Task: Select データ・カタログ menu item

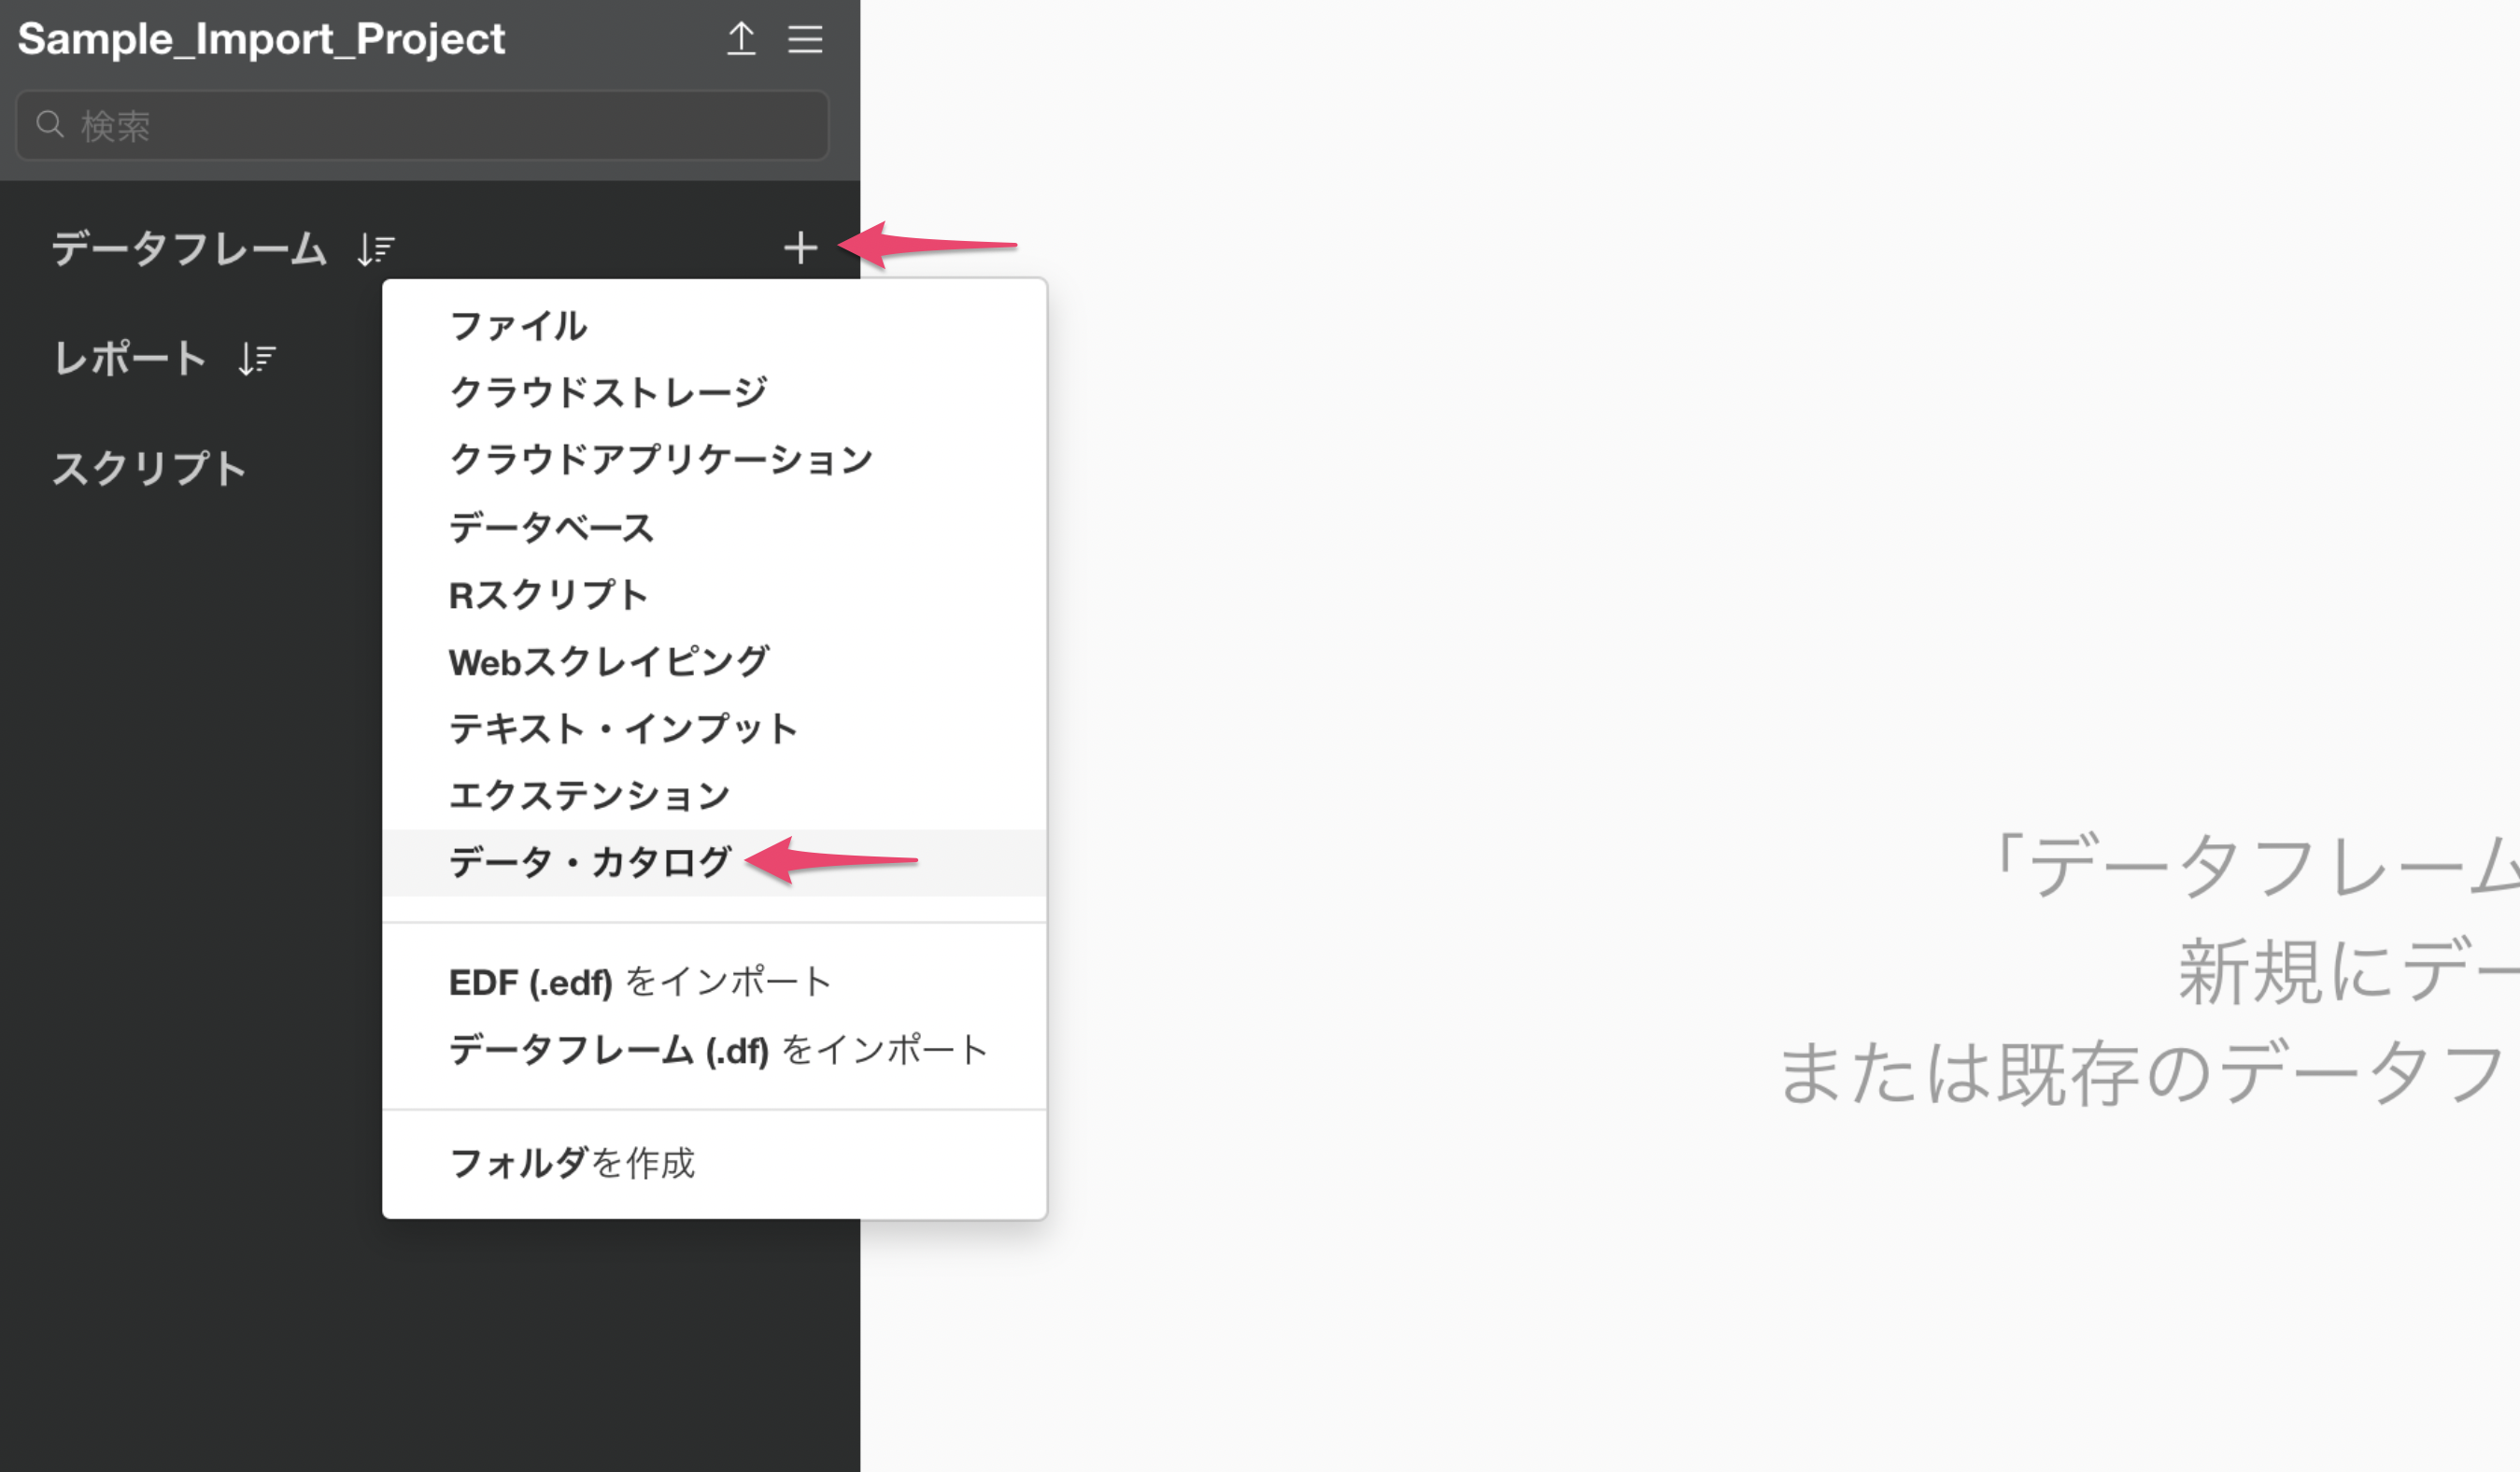Action: (x=590, y=862)
